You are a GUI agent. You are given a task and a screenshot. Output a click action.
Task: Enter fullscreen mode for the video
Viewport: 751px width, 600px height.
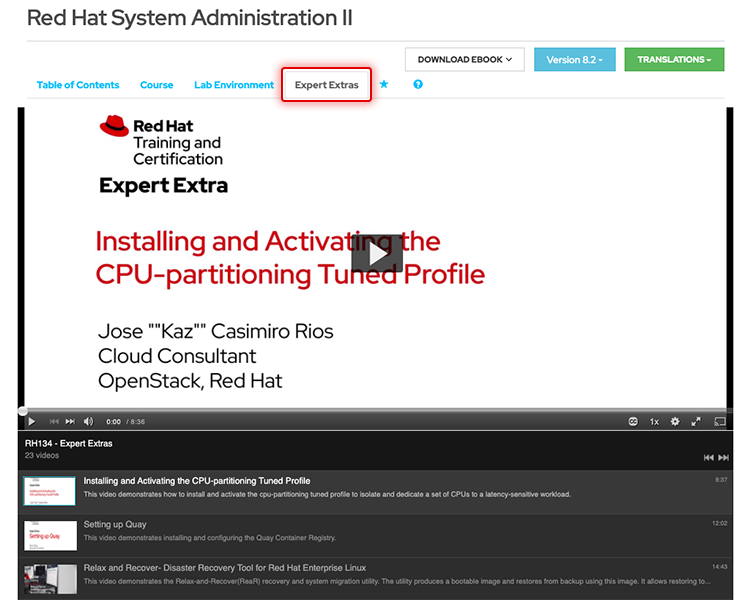point(696,422)
